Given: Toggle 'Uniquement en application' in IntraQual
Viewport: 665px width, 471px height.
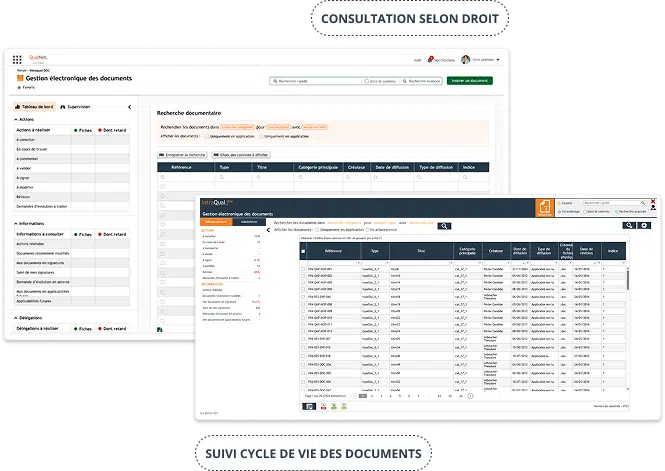Looking at the screenshot, I should [x=316, y=230].
